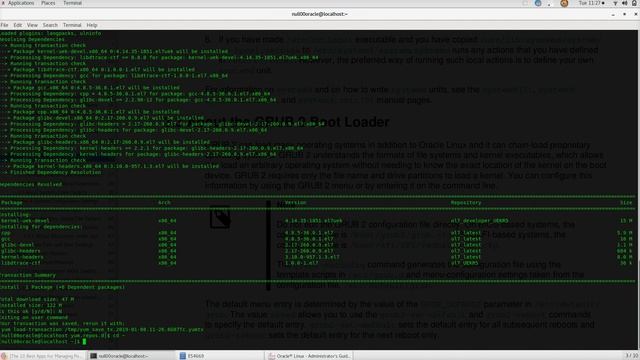Open the clock showing Tue 11:27
The width and height of the screenshot is (640, 360).
pos(591,3)
